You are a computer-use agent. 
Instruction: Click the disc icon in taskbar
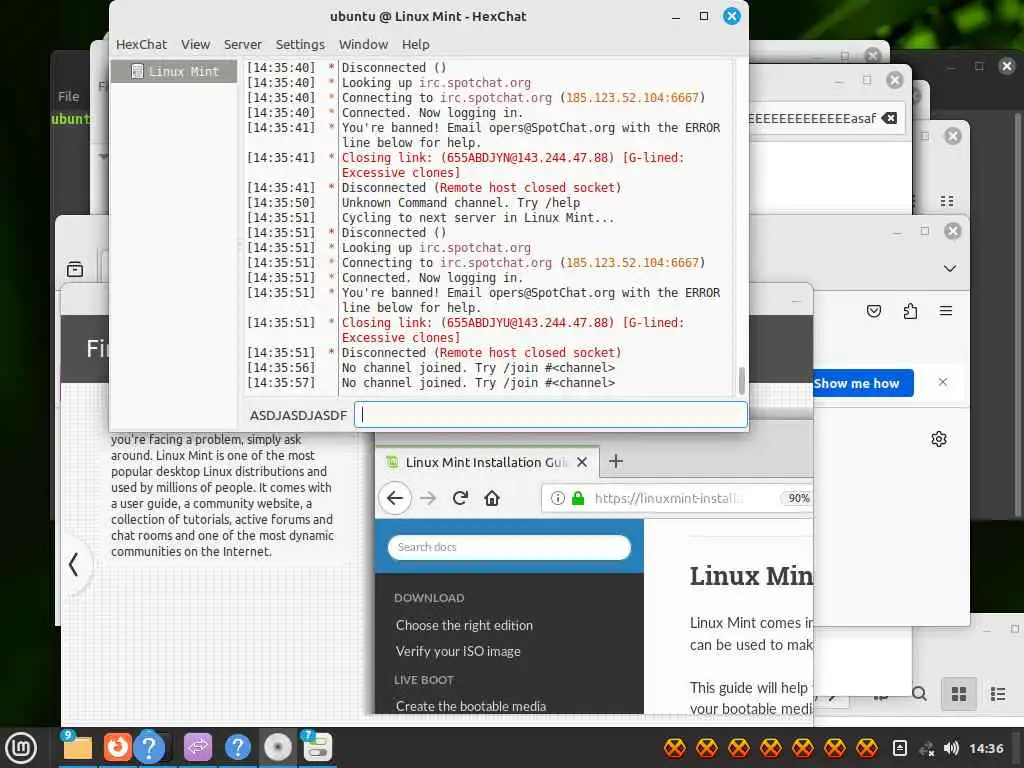(278, 747)
